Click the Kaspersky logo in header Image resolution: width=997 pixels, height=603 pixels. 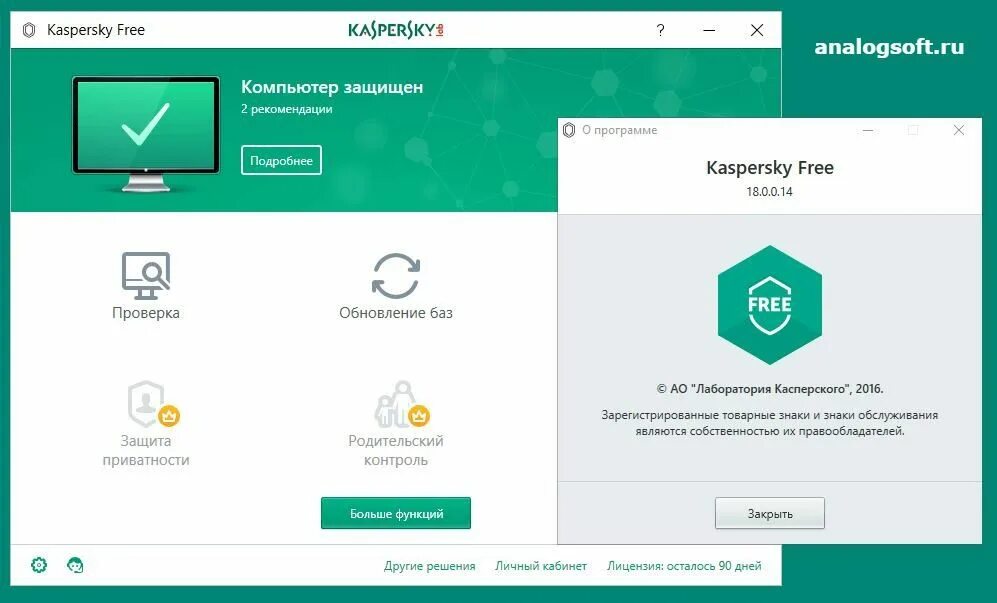pos(395,30)
